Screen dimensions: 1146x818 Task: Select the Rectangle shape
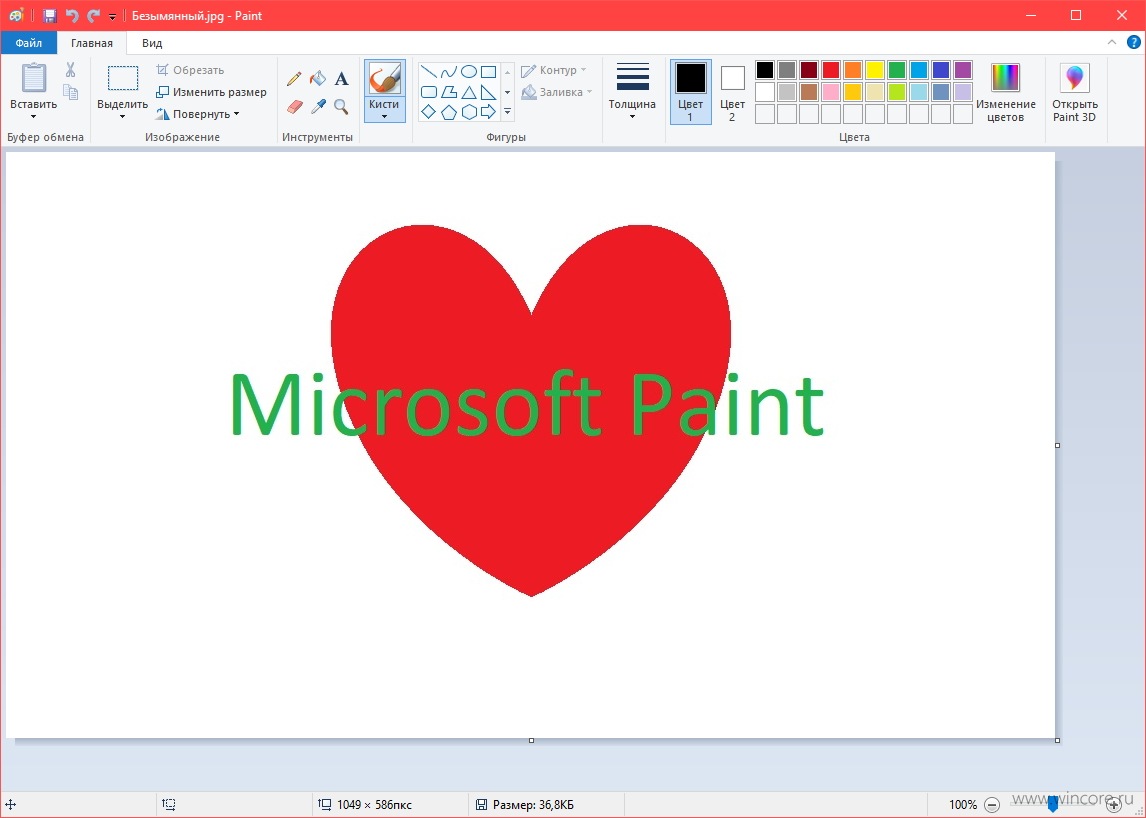(x=488, y=72)
